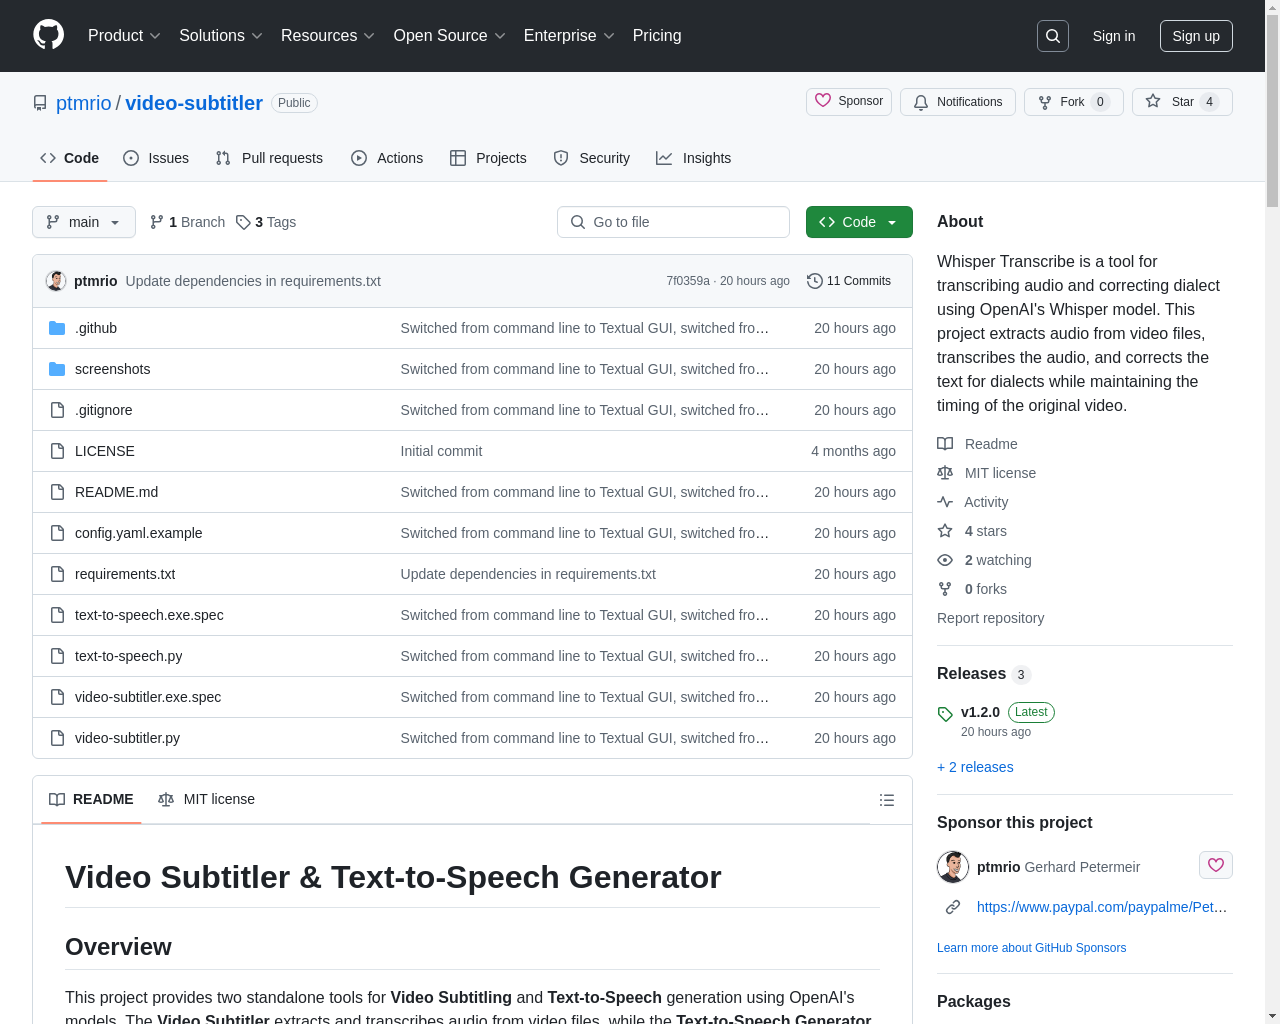Screen dimensions: 1280x1024
Task: Click the sponsor heart button beside ptmrio
Action: tap(1216, 865)
